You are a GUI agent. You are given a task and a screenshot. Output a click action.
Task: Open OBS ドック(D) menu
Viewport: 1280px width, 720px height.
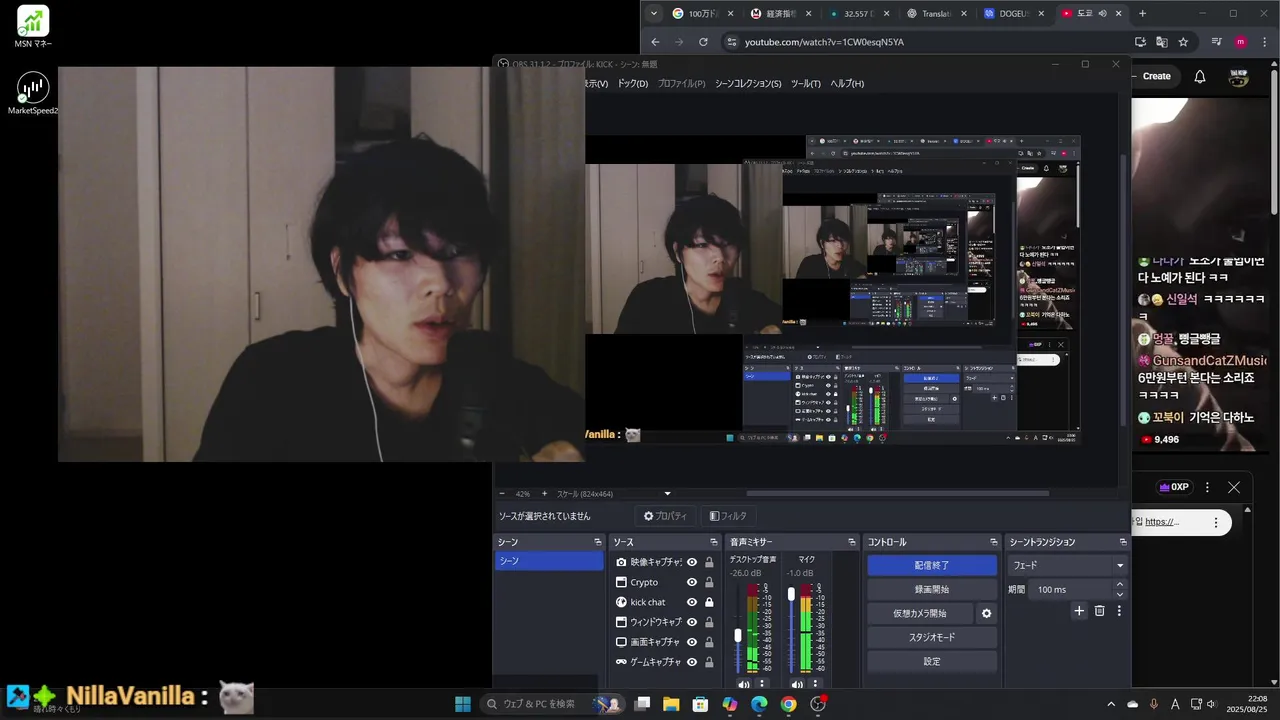pyautogui.click(x=632, y=84)
